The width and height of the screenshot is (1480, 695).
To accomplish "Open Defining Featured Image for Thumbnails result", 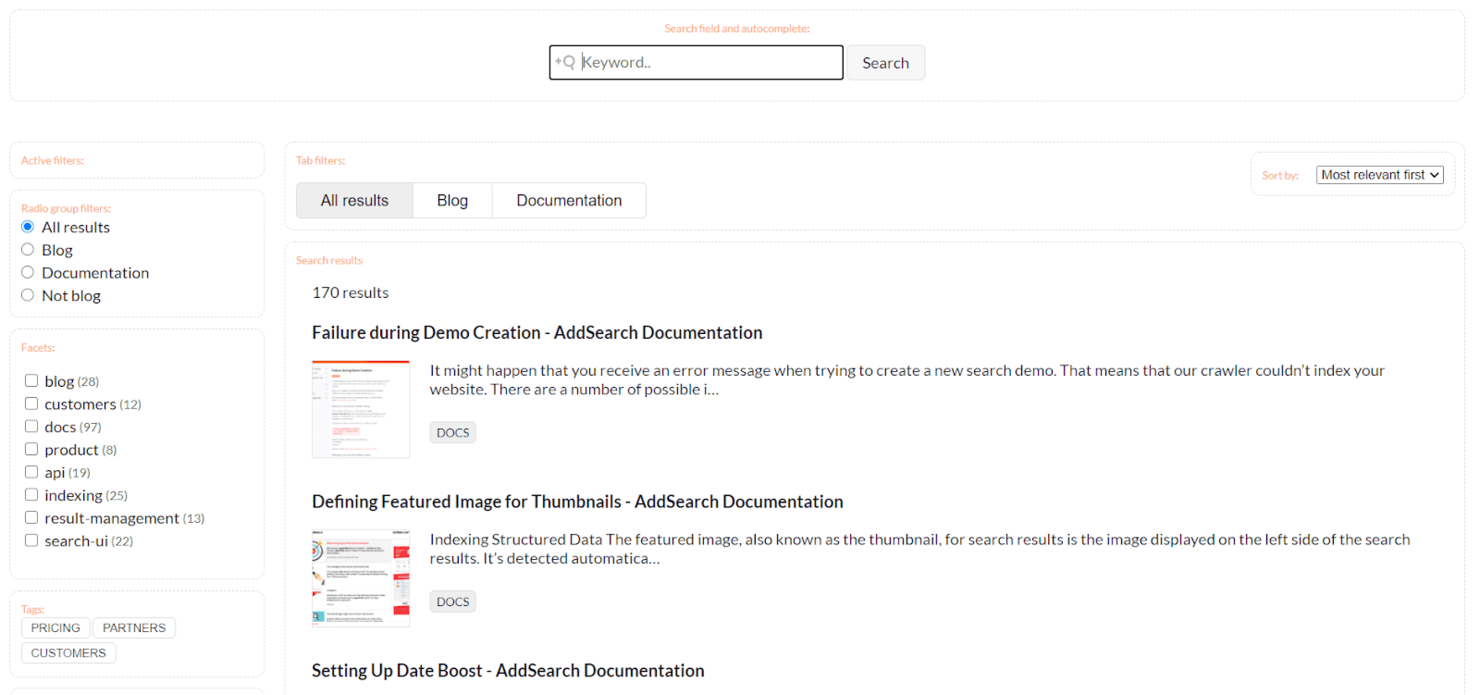I will 577,502.
